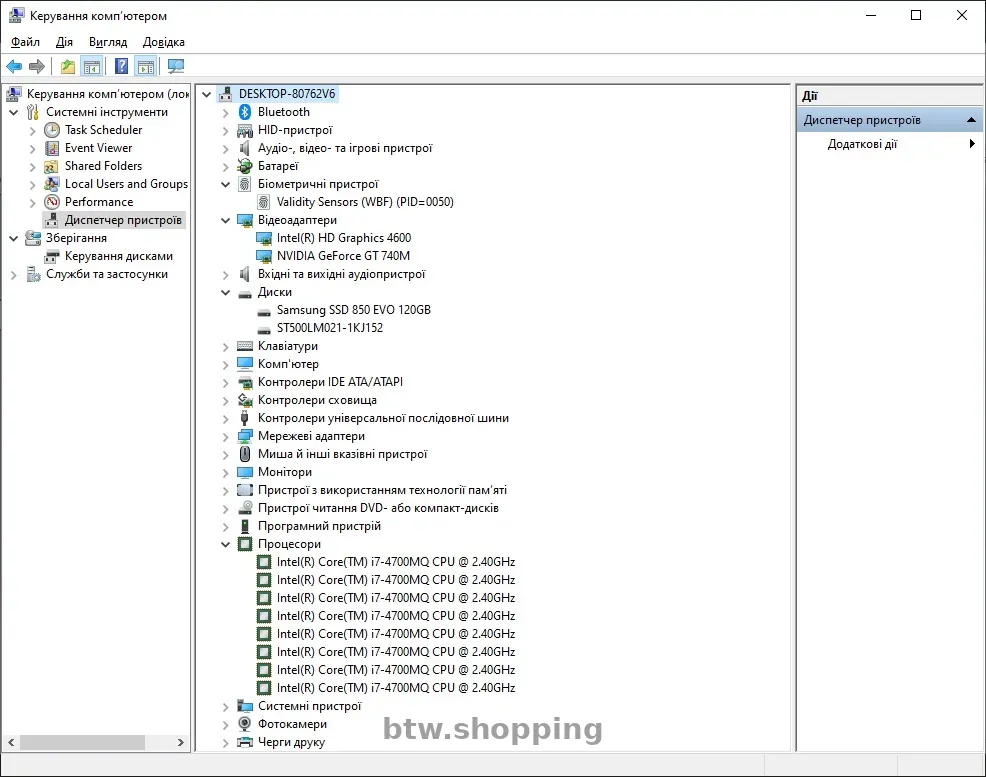Click the Bluetooth device category icon
986x777 pixels.
coord(245,112)
